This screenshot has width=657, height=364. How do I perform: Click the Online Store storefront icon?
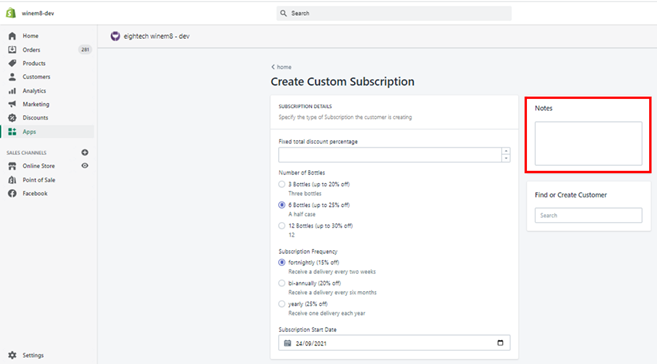click(12, 166)
